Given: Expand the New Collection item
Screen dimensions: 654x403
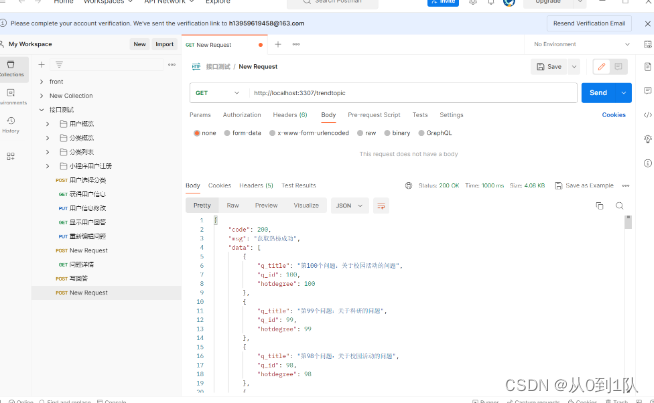Looking at the screenshot, I should coord(42,96).
